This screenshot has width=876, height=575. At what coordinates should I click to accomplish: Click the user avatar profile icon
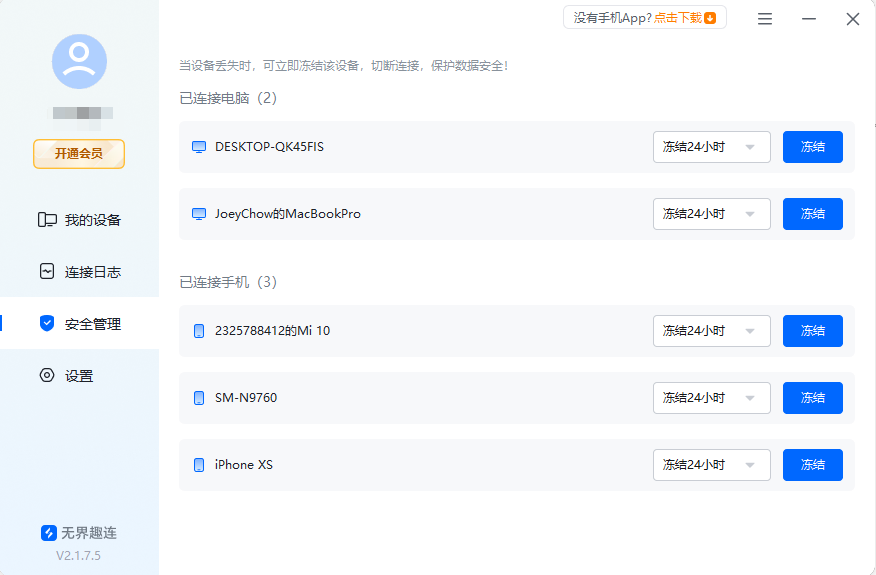[79, 61]
